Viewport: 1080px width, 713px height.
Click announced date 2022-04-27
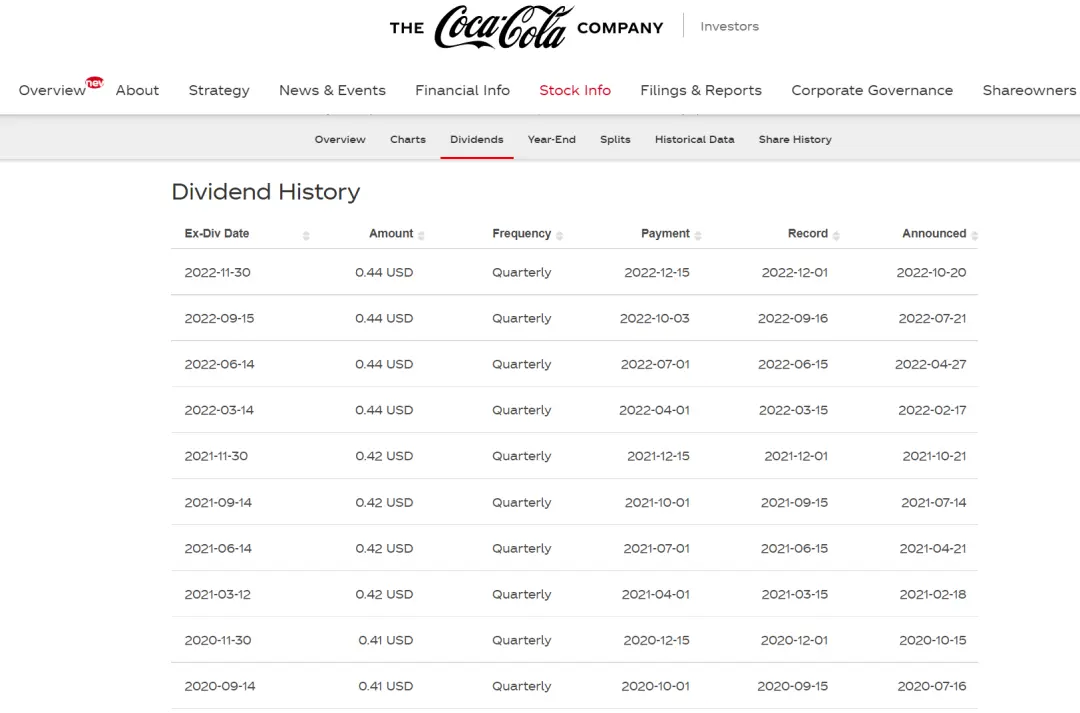(x=931, y=364)
